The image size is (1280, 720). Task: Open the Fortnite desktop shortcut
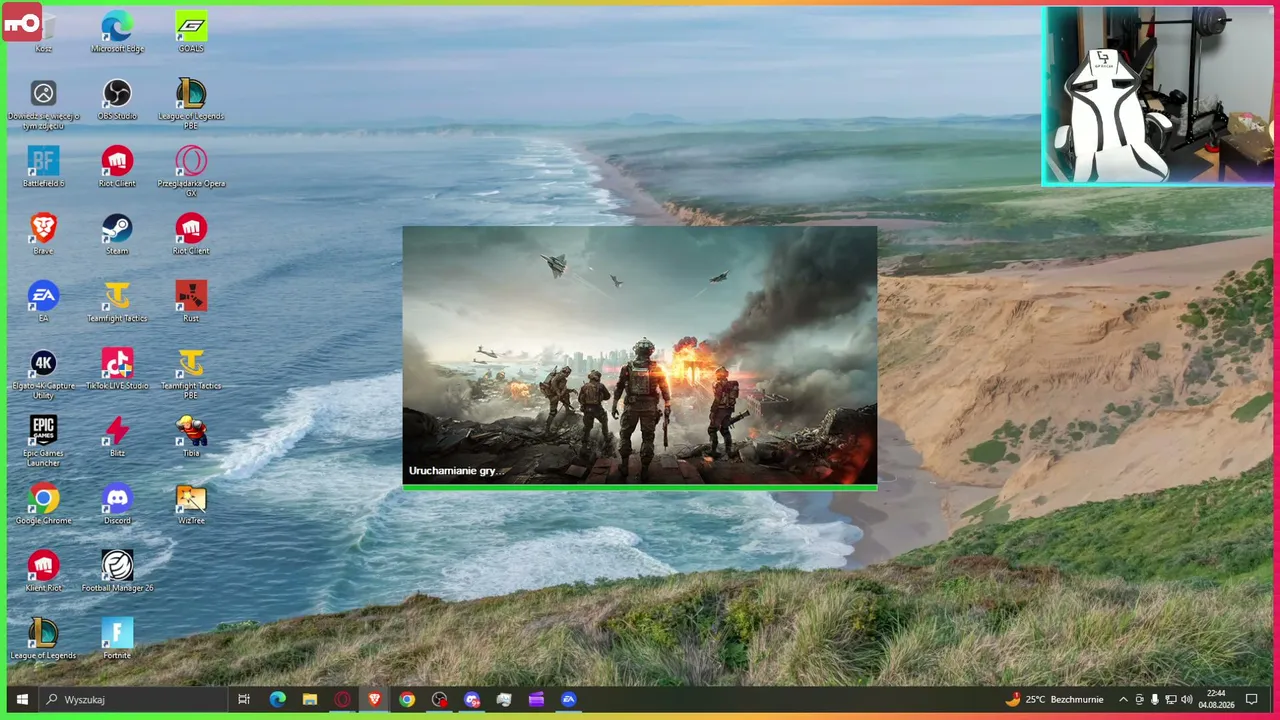(117, 638)
